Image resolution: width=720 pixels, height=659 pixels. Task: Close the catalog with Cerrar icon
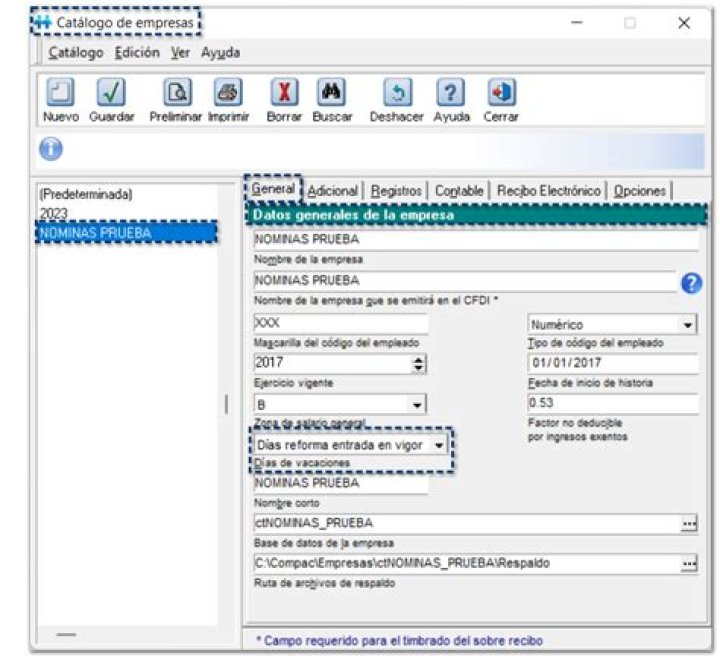(500, 93)
